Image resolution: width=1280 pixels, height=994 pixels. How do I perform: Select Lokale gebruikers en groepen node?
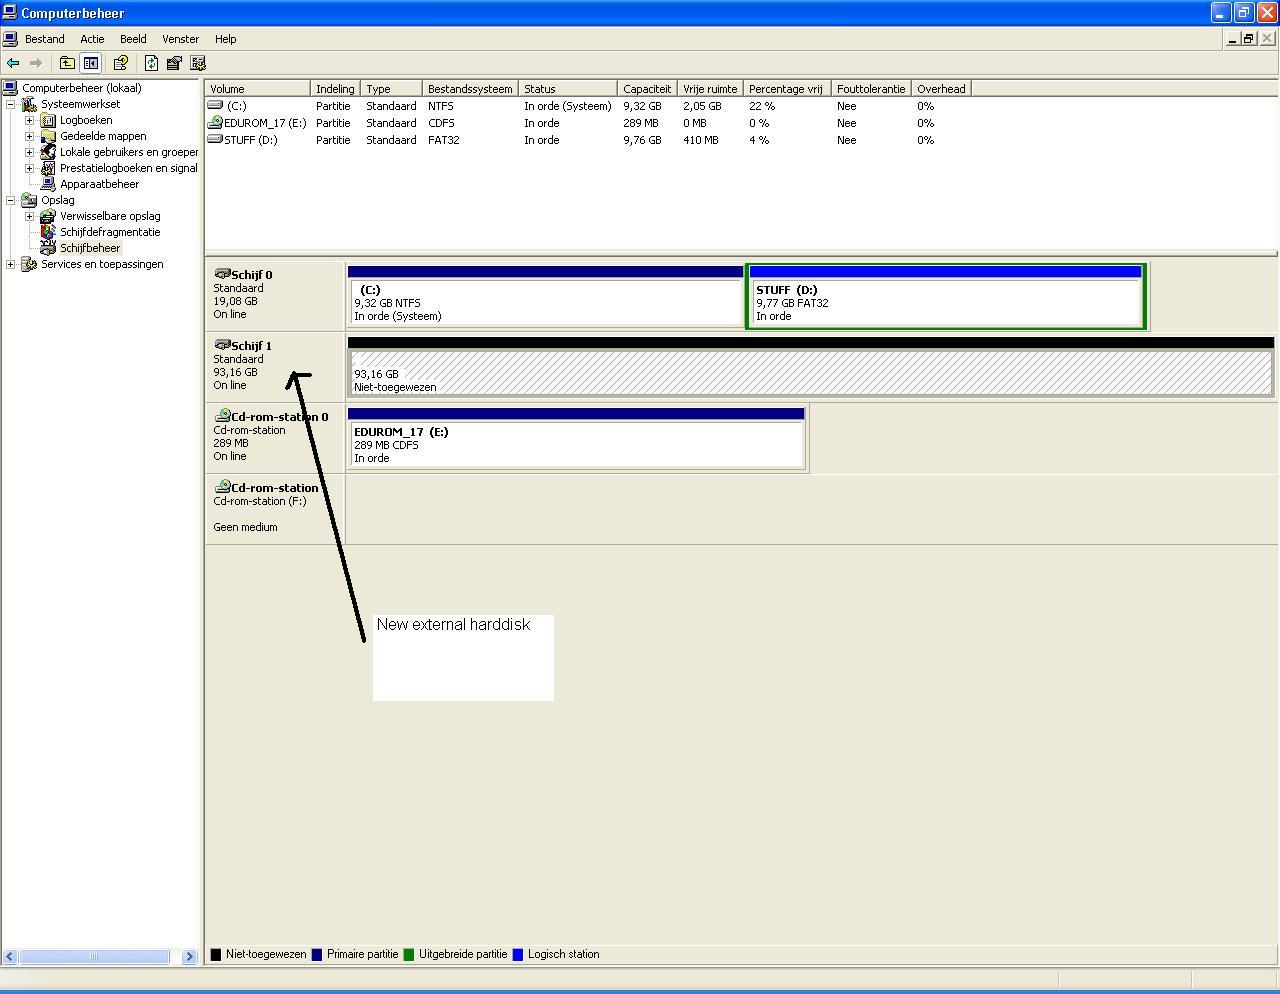click(x=129, y=152)
